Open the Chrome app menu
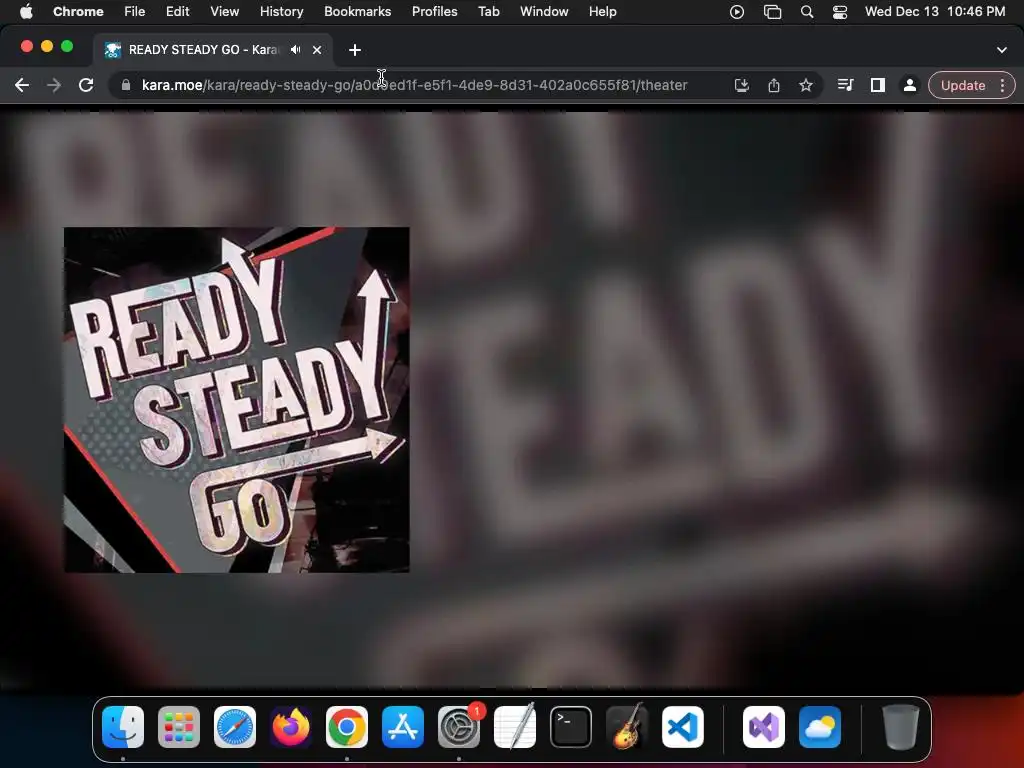 pos(78,11)
